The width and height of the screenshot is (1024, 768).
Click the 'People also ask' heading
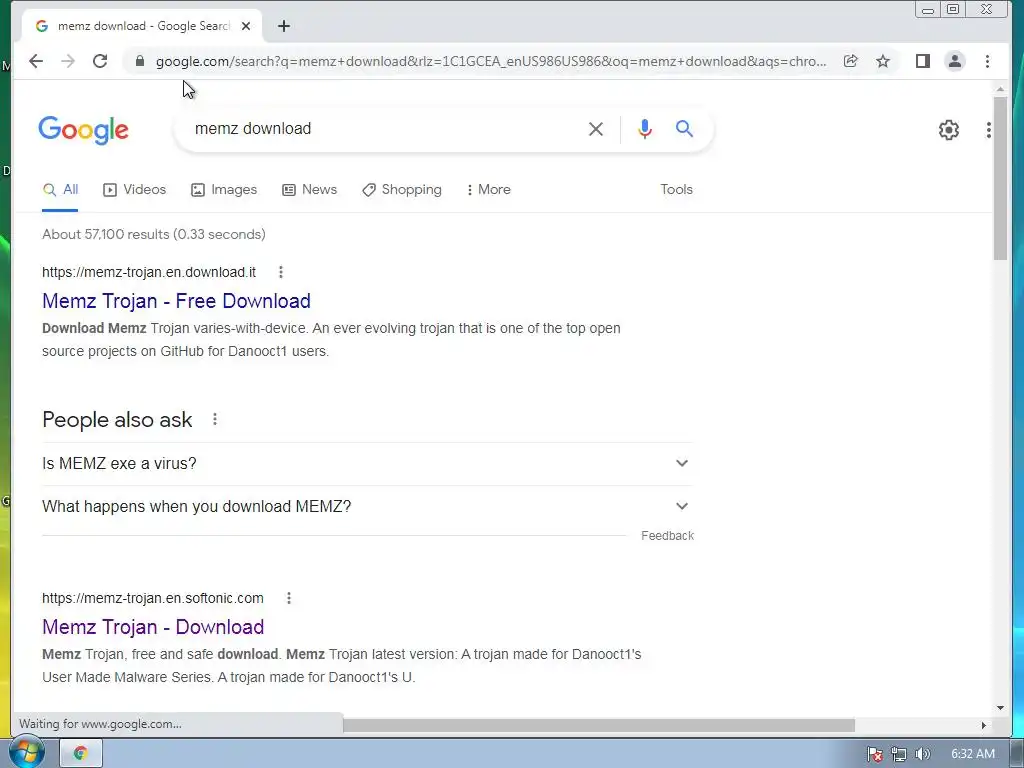tap(117, 419)
